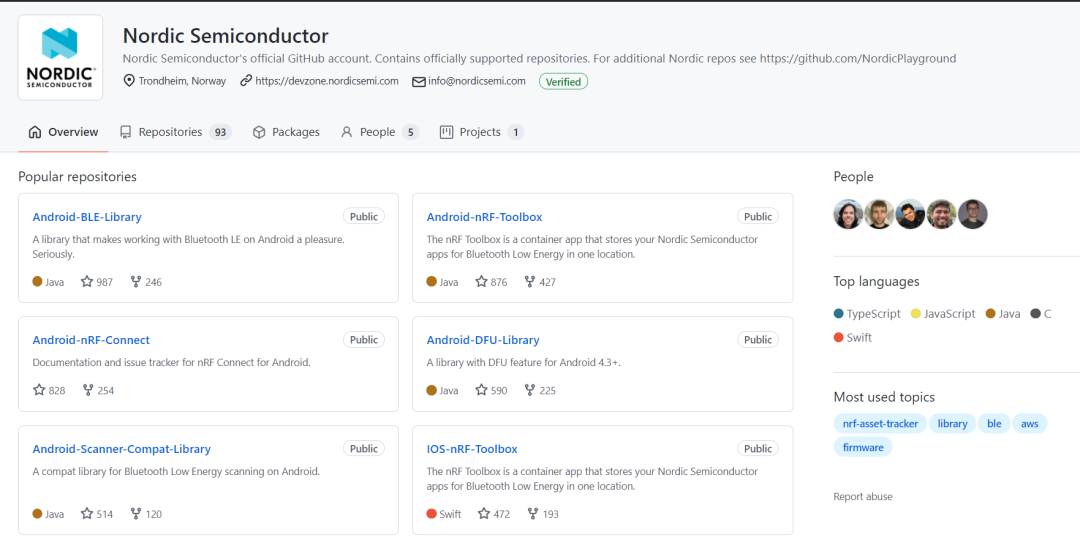Screen dimensions: 1080x543
Task: Open the Projects tab
Action: [x=481, y=132]
